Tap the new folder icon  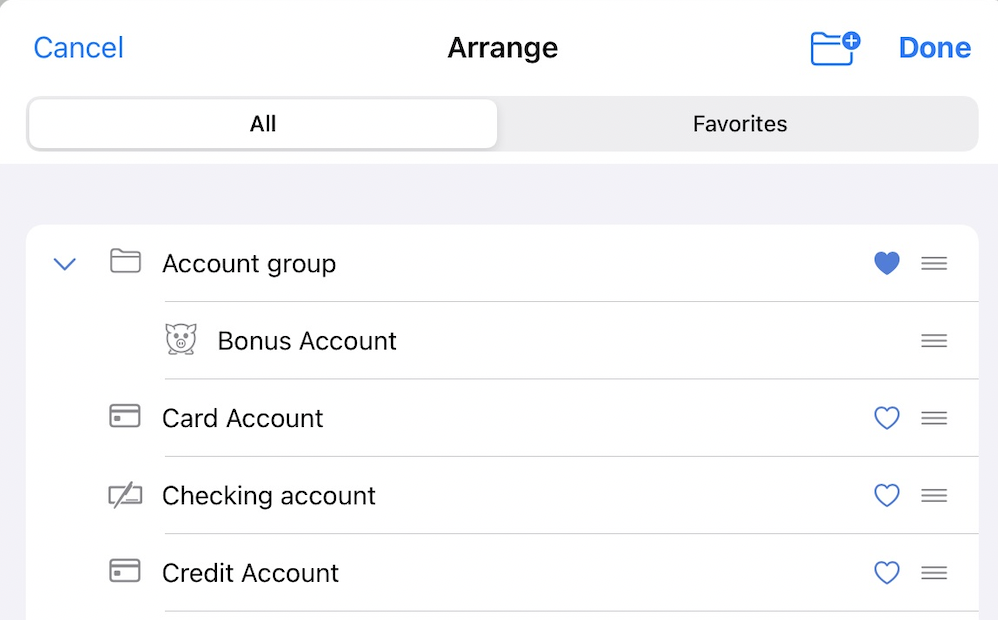pos(834,48)
